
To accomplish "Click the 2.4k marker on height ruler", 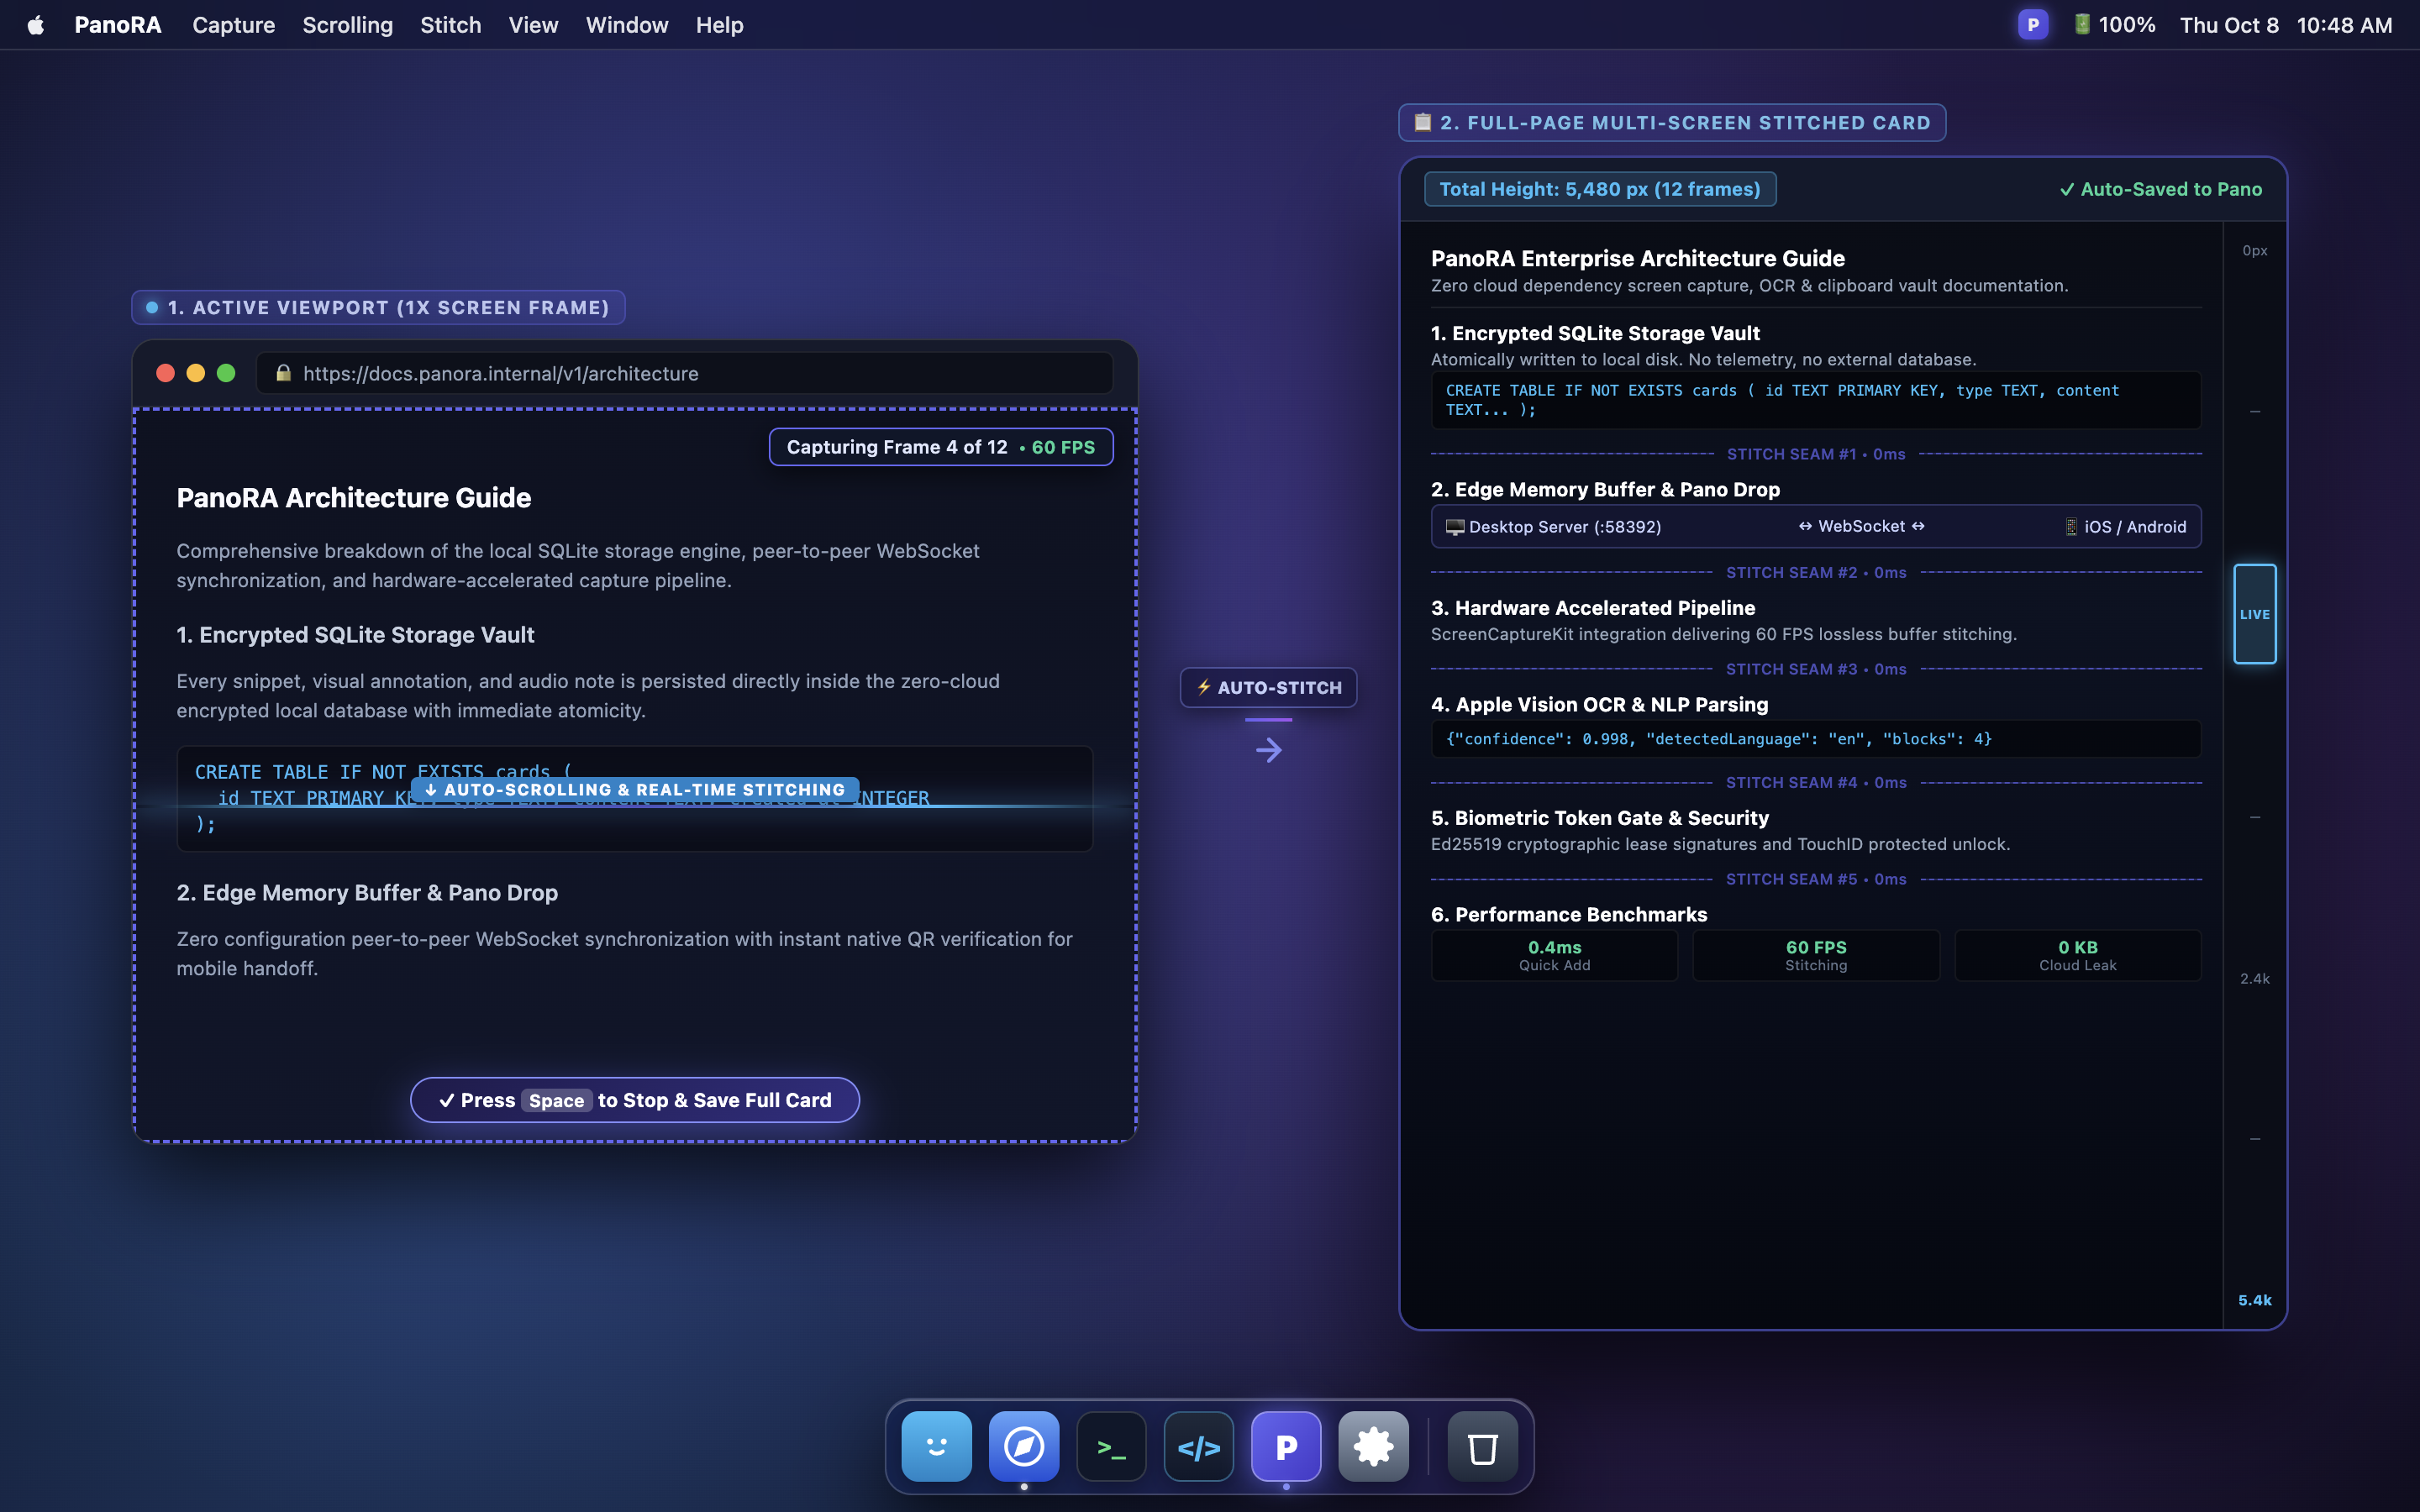I will 2254,979.
